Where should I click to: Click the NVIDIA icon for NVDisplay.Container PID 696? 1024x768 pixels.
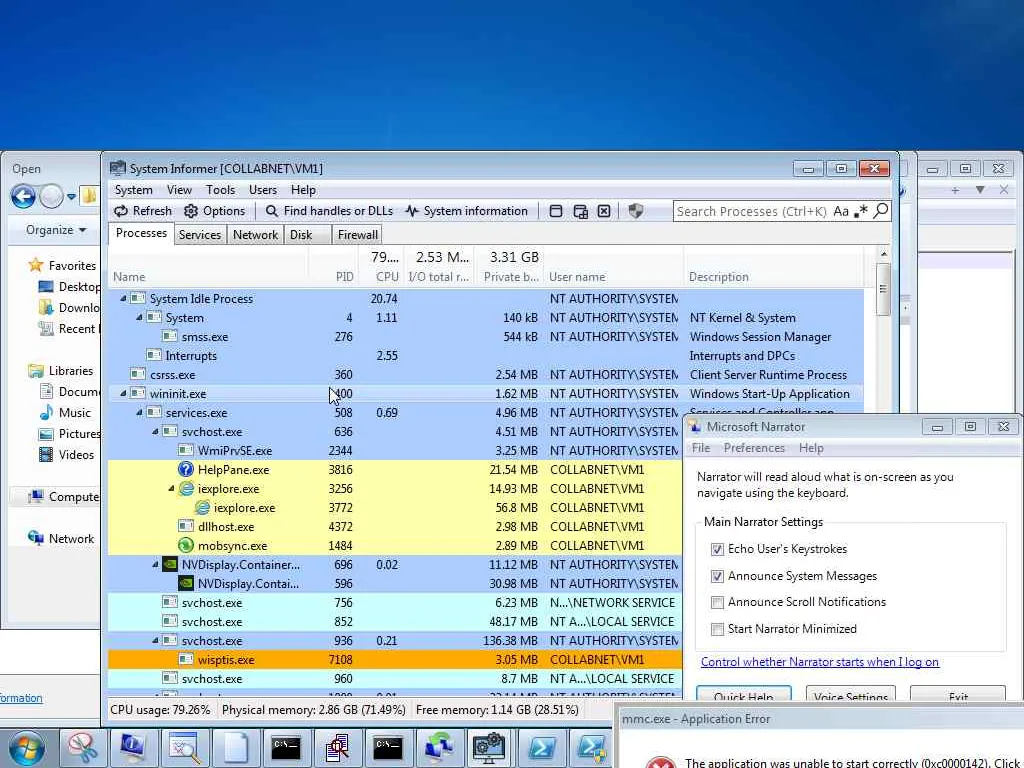click(170, 564)
